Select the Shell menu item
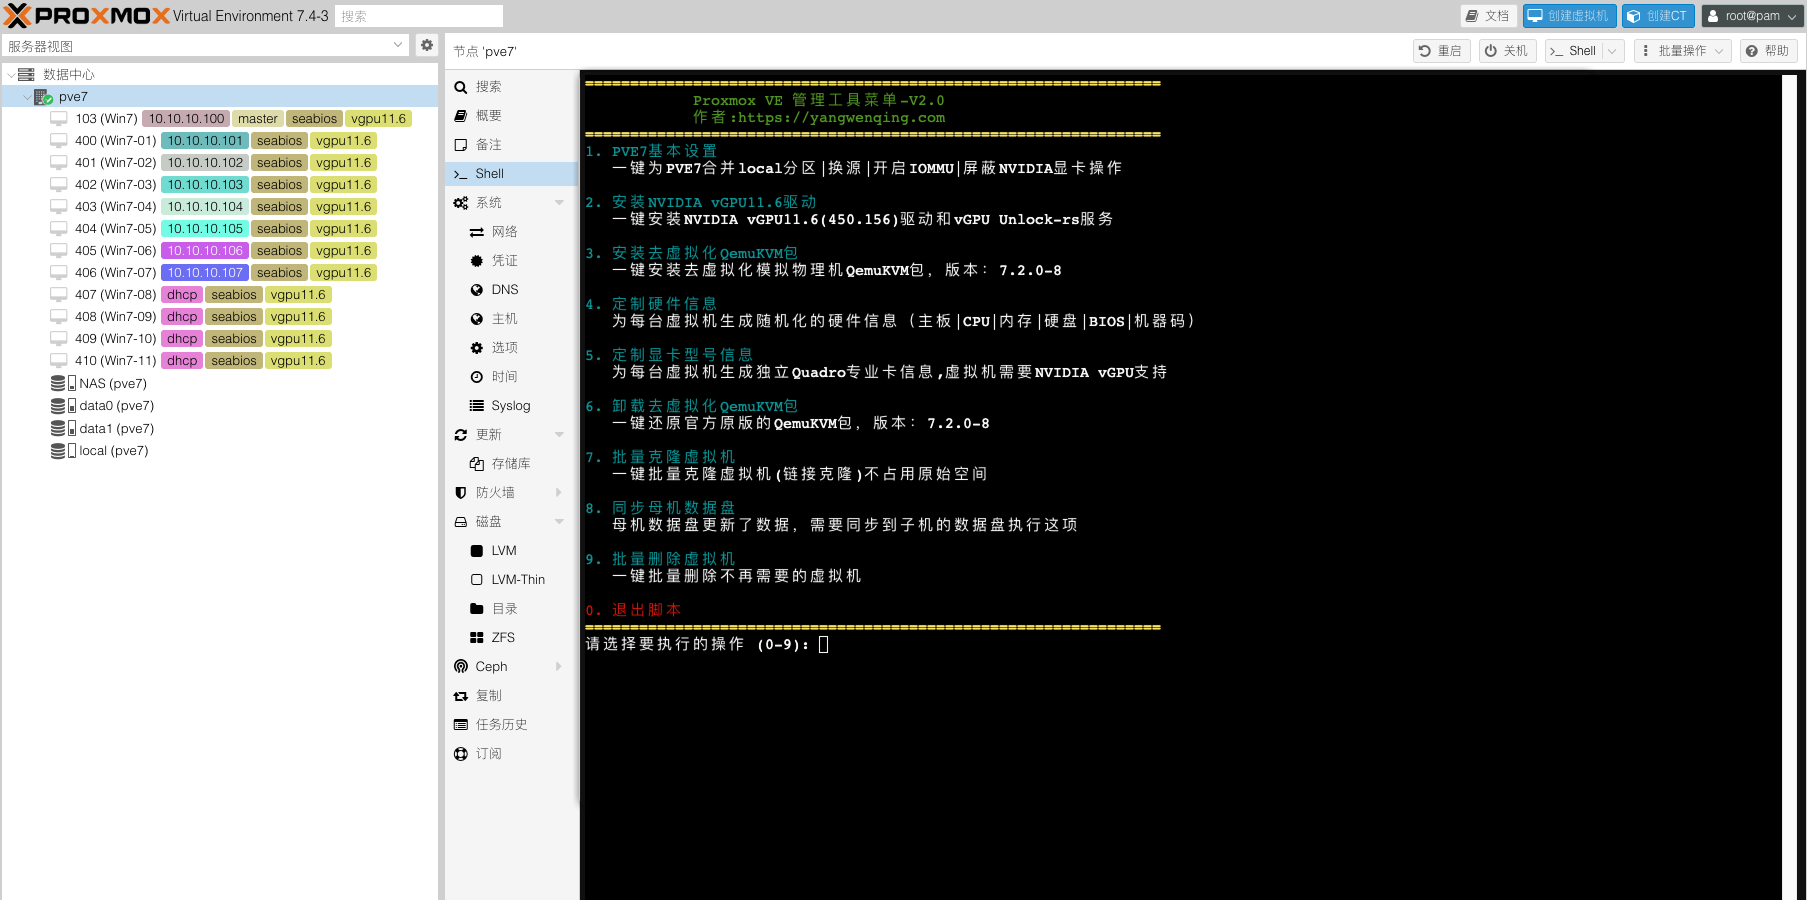This screenshot has height=900, width=1807. pos(489,174)
